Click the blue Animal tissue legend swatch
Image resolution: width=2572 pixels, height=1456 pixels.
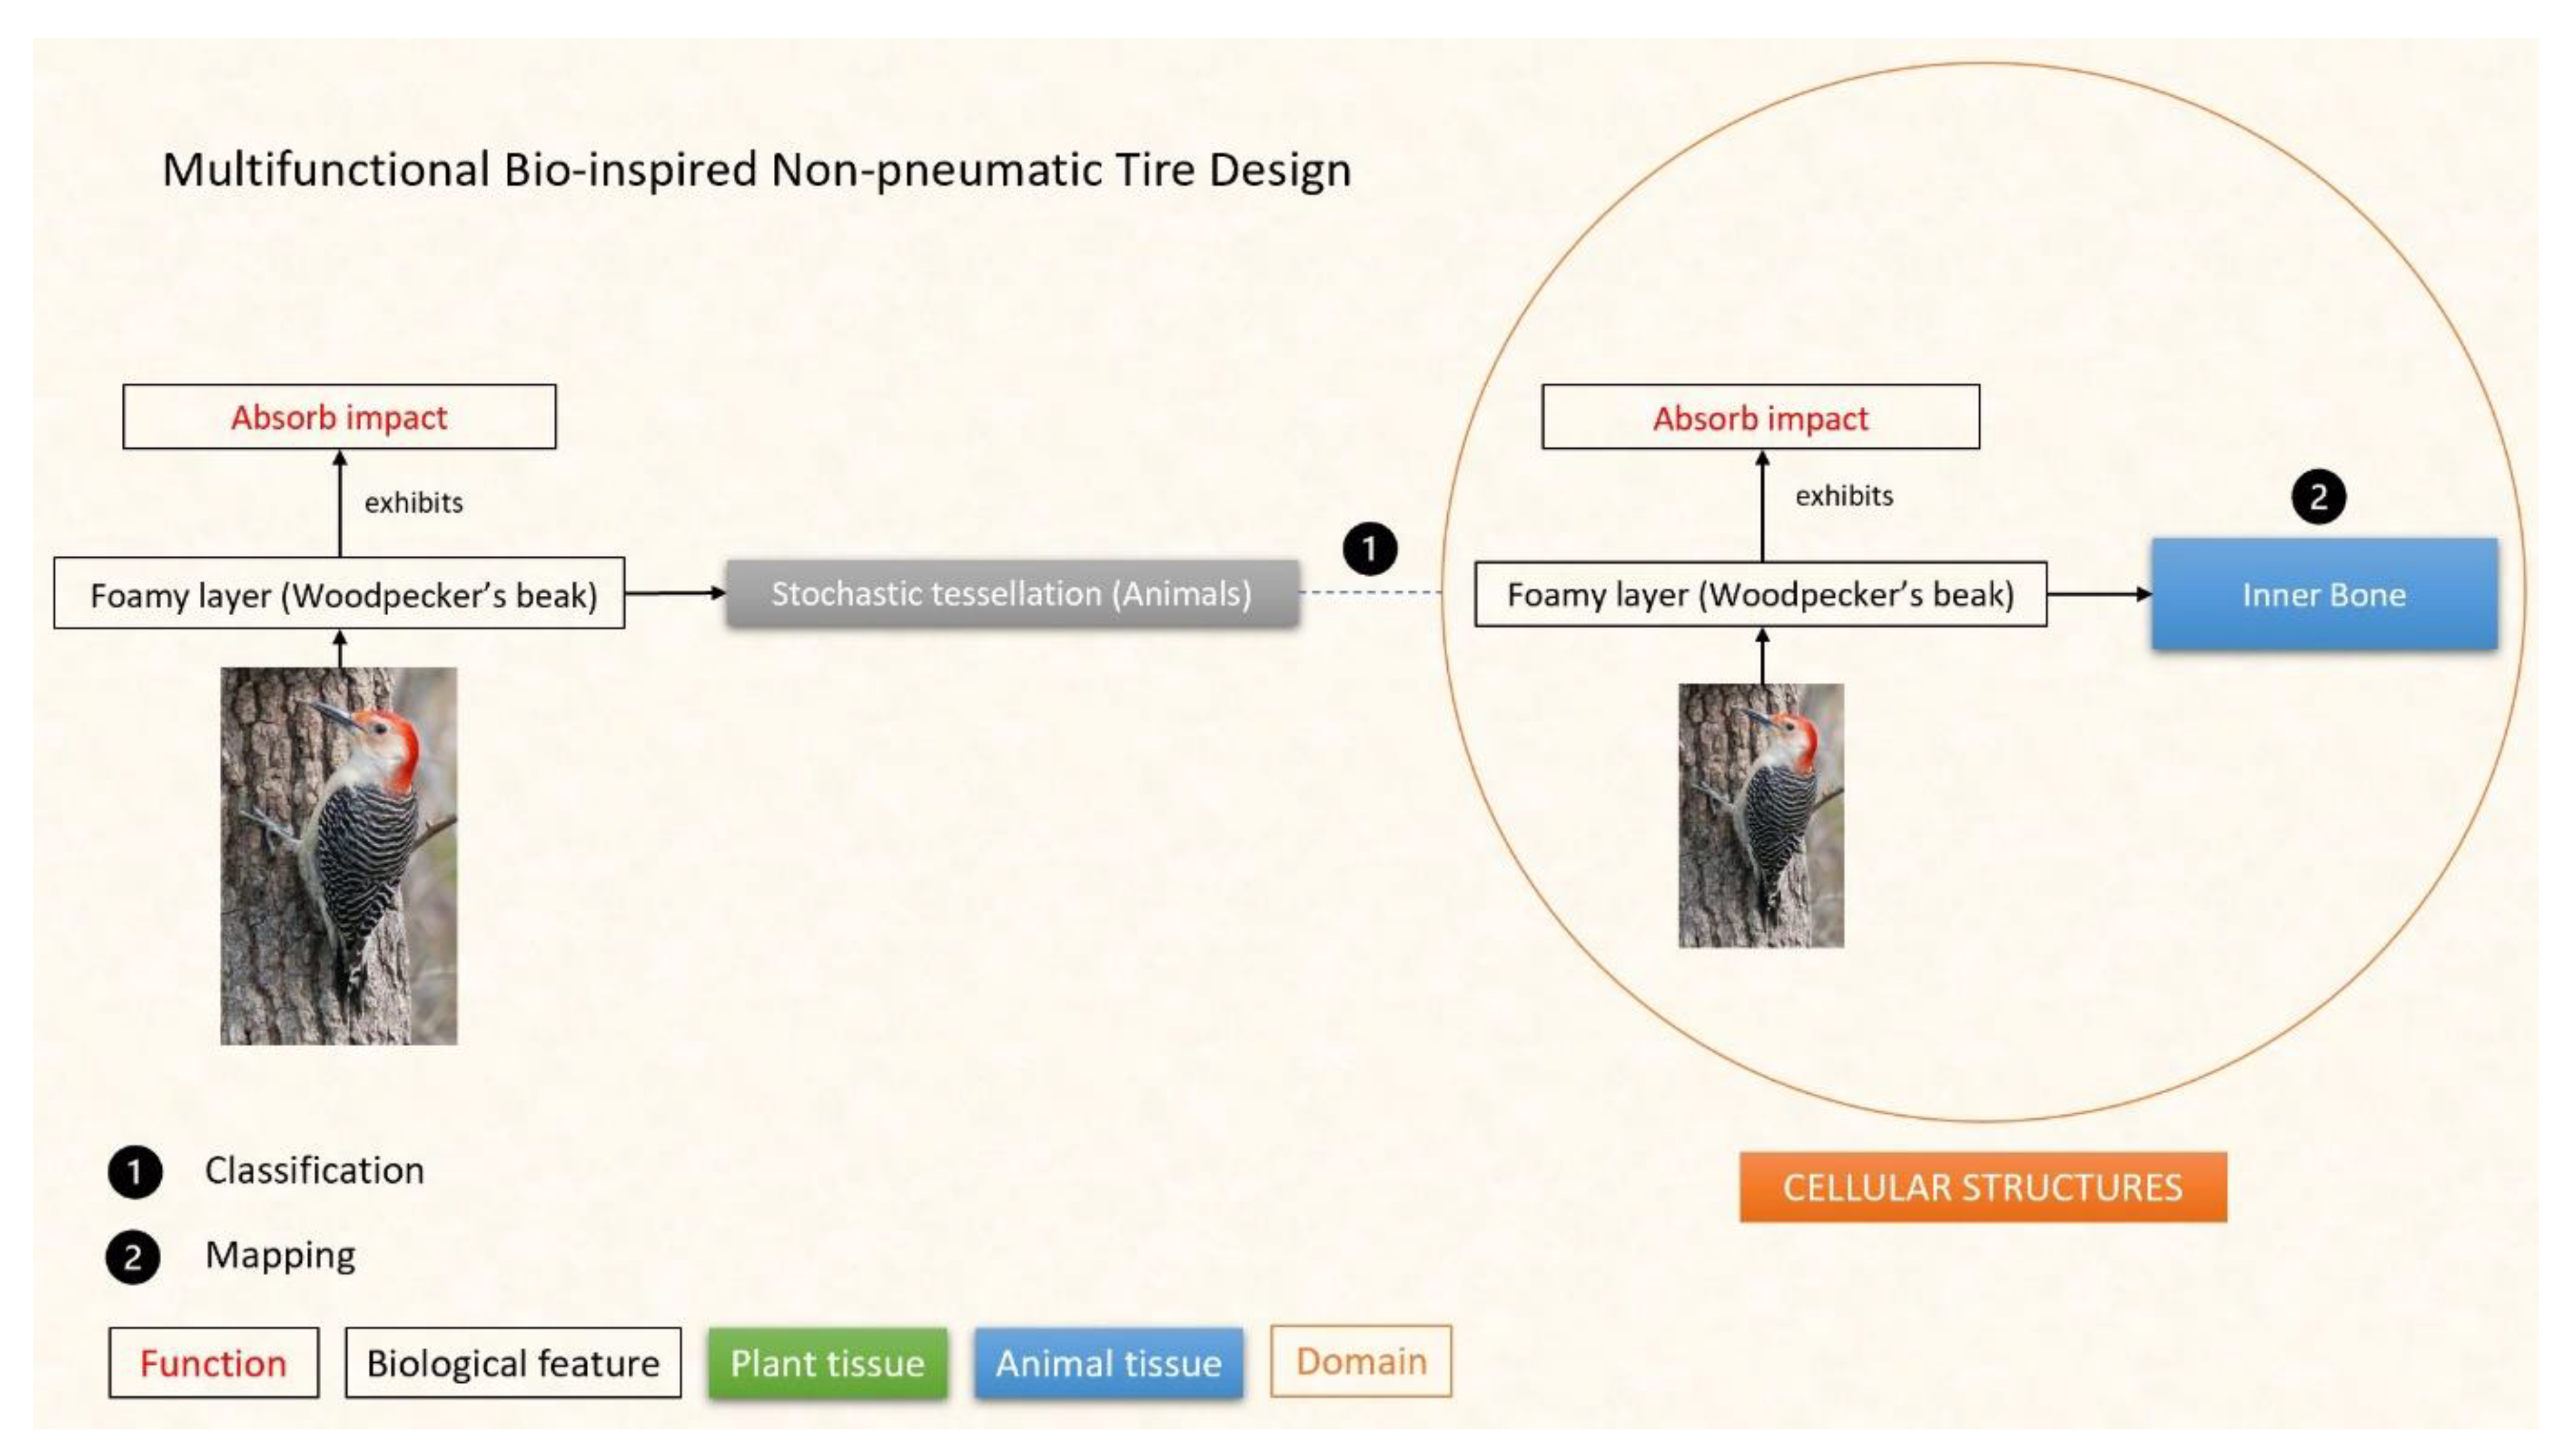[x=1108, y=1363]
